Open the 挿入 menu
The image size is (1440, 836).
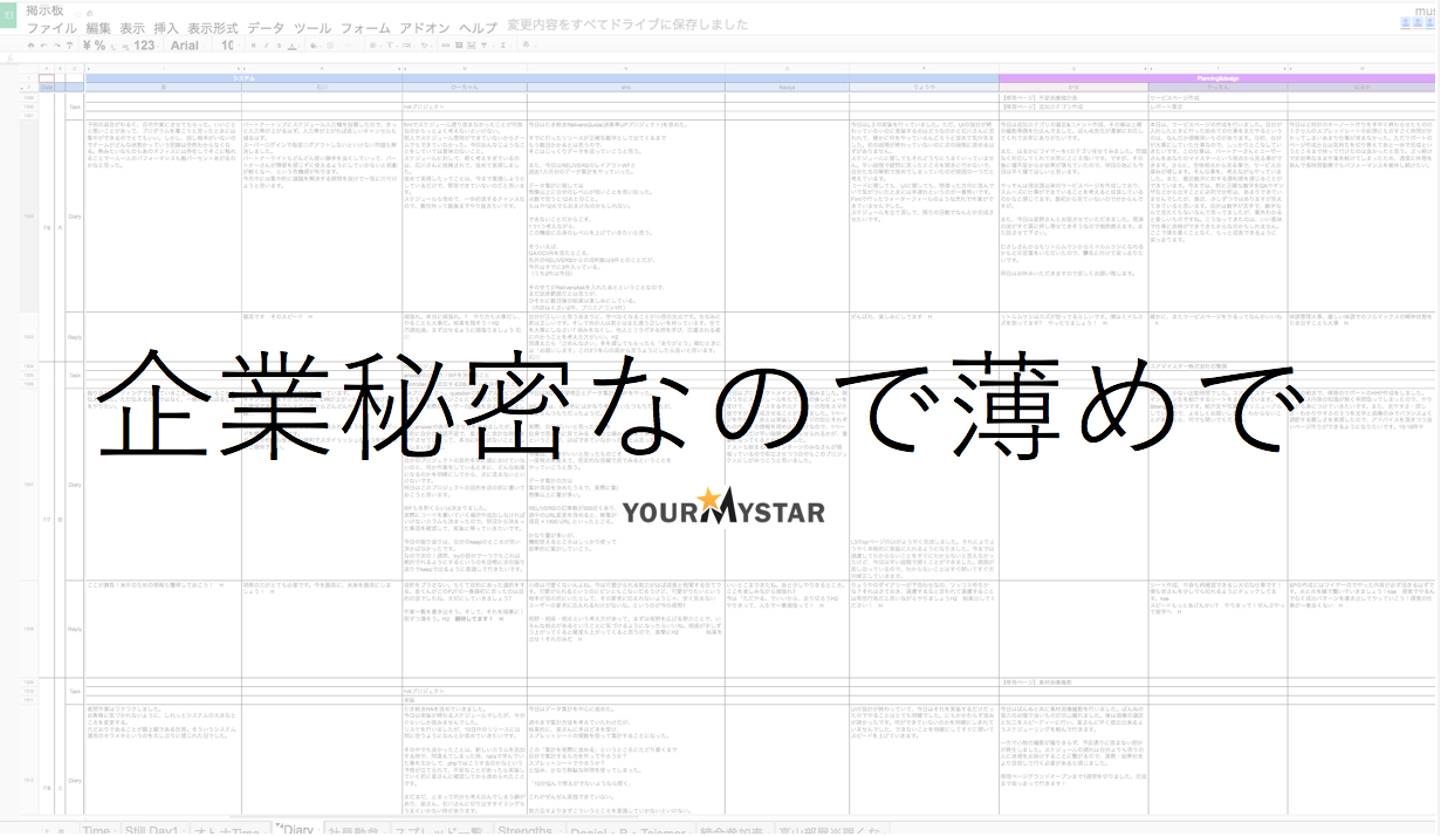pos(166,27)
